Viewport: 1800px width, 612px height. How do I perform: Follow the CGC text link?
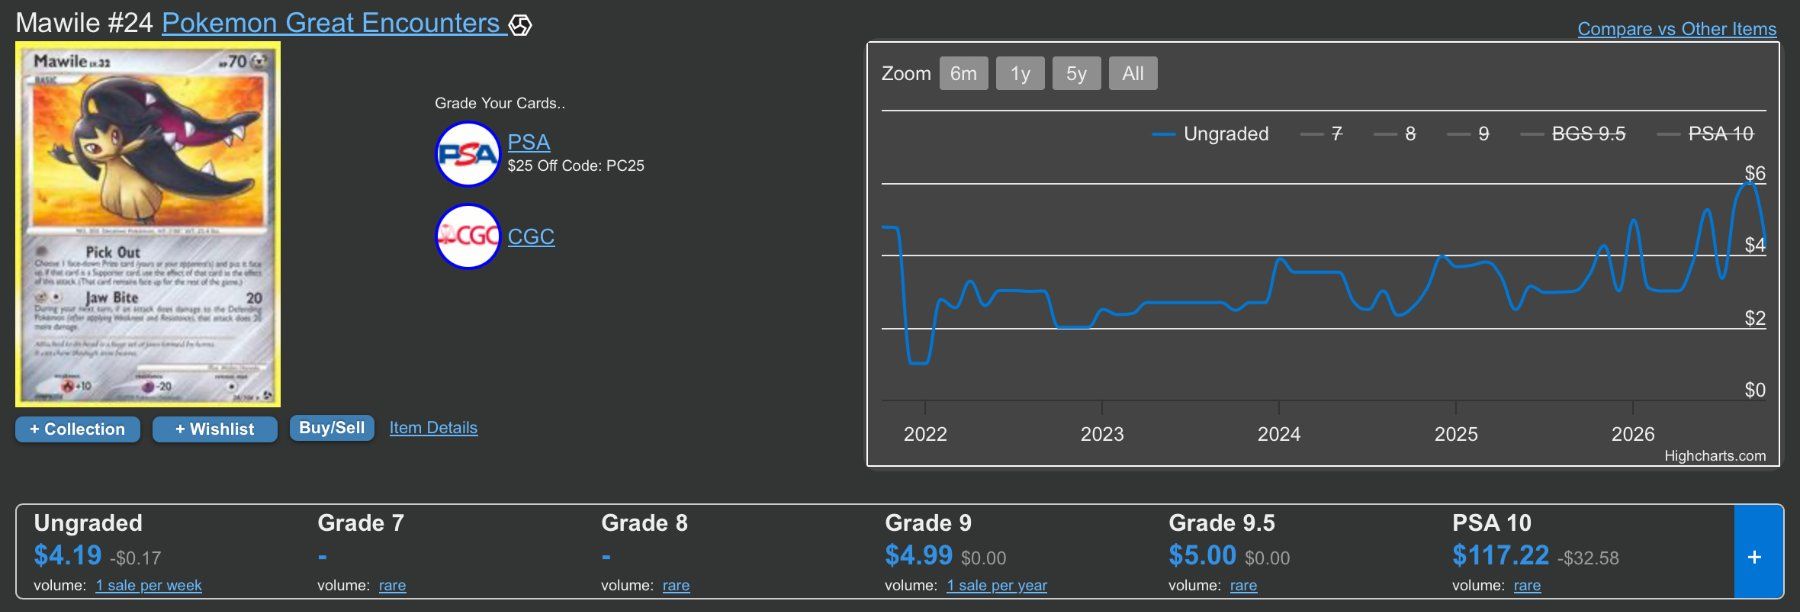coord(531,237)
